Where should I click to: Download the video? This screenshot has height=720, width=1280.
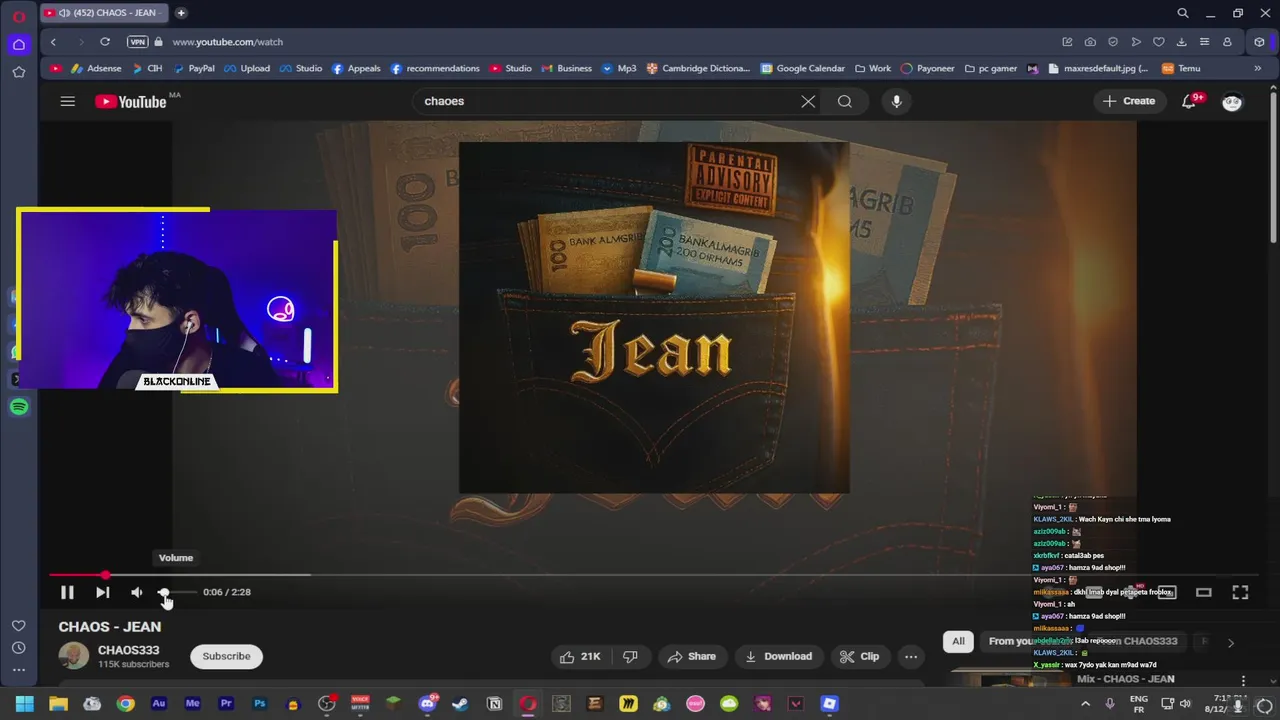click(x=778, y=656)
